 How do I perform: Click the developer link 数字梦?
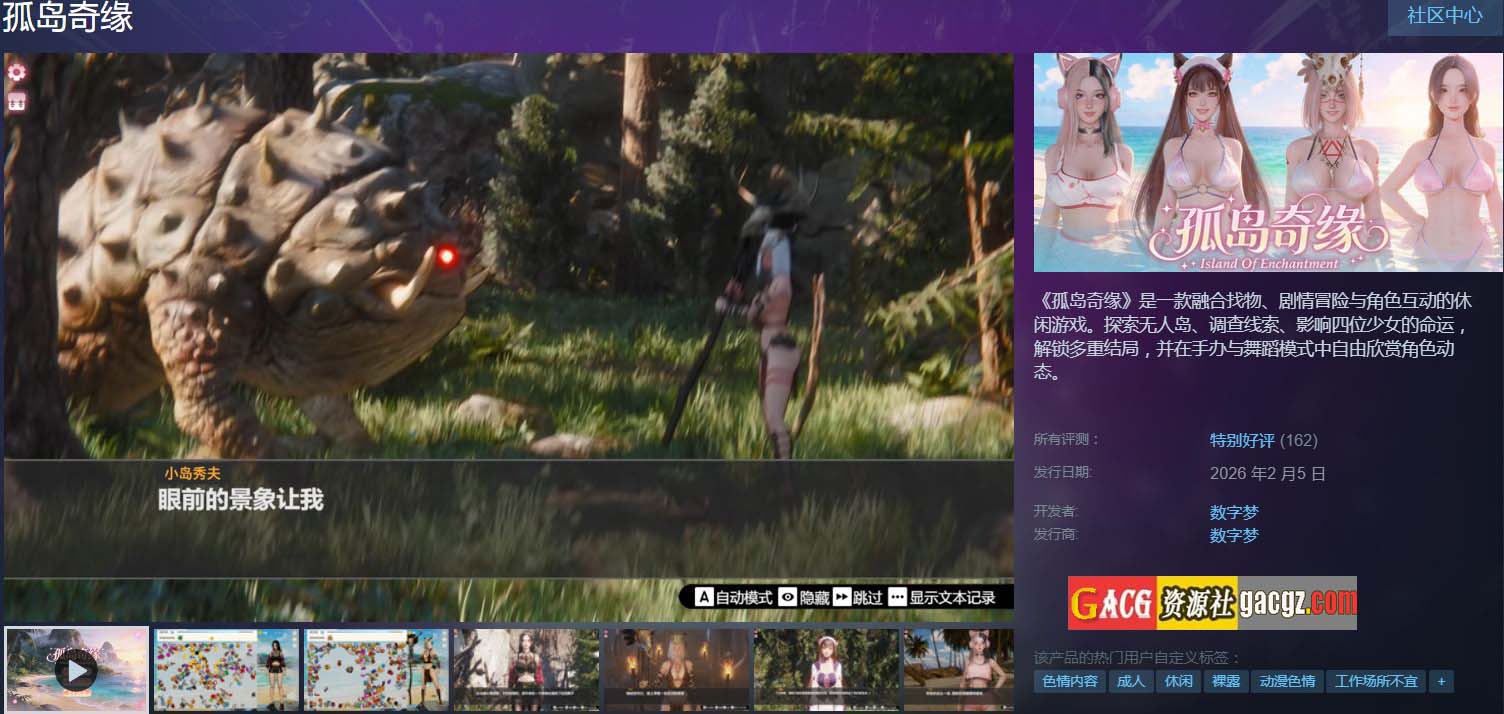coord(1234,512)
